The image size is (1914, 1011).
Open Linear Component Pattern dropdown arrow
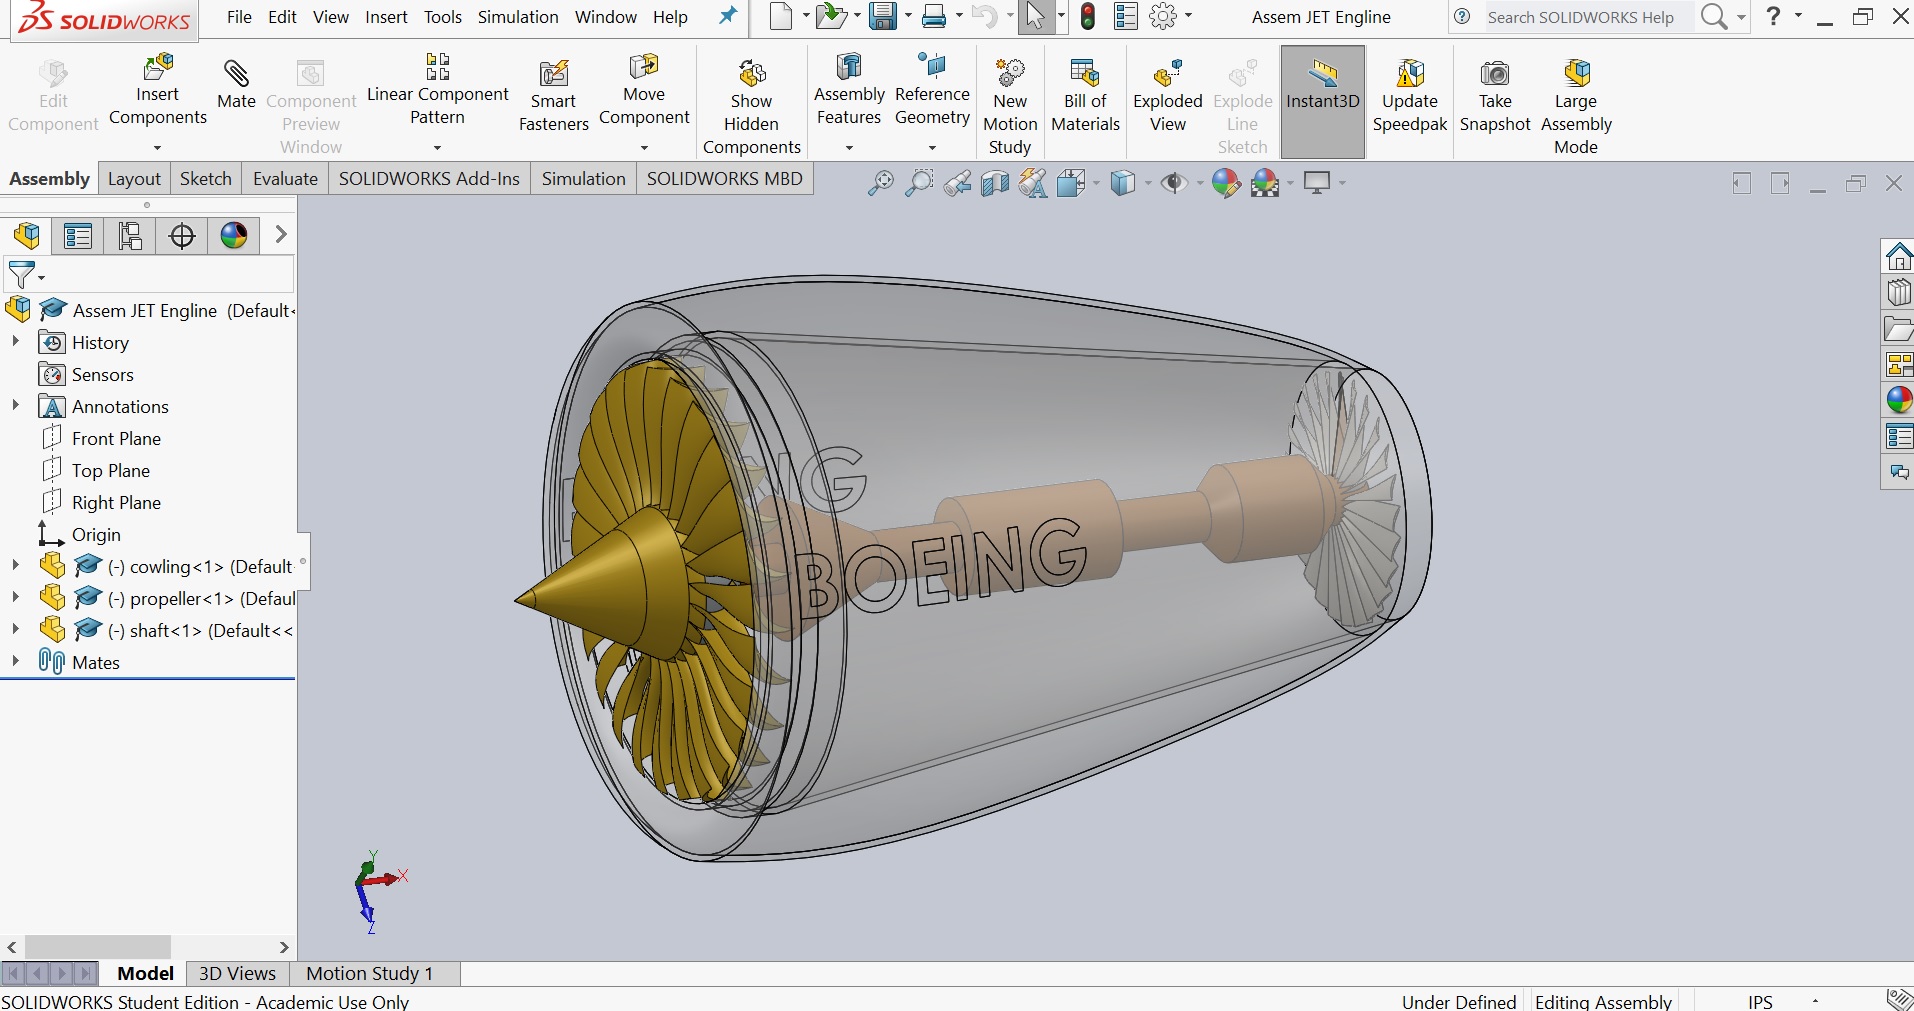click(437, 148)
